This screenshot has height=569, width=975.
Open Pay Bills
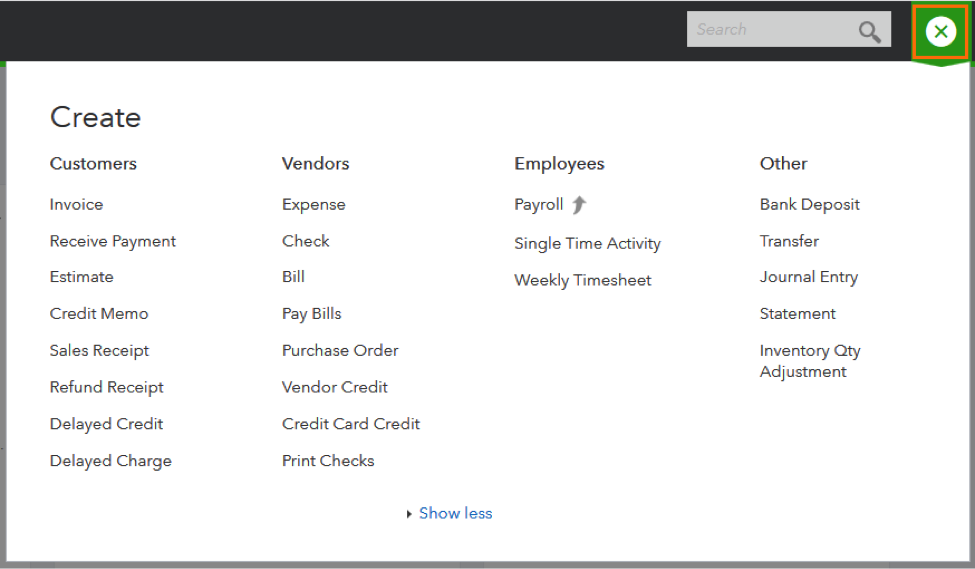[x=312, y=314]
